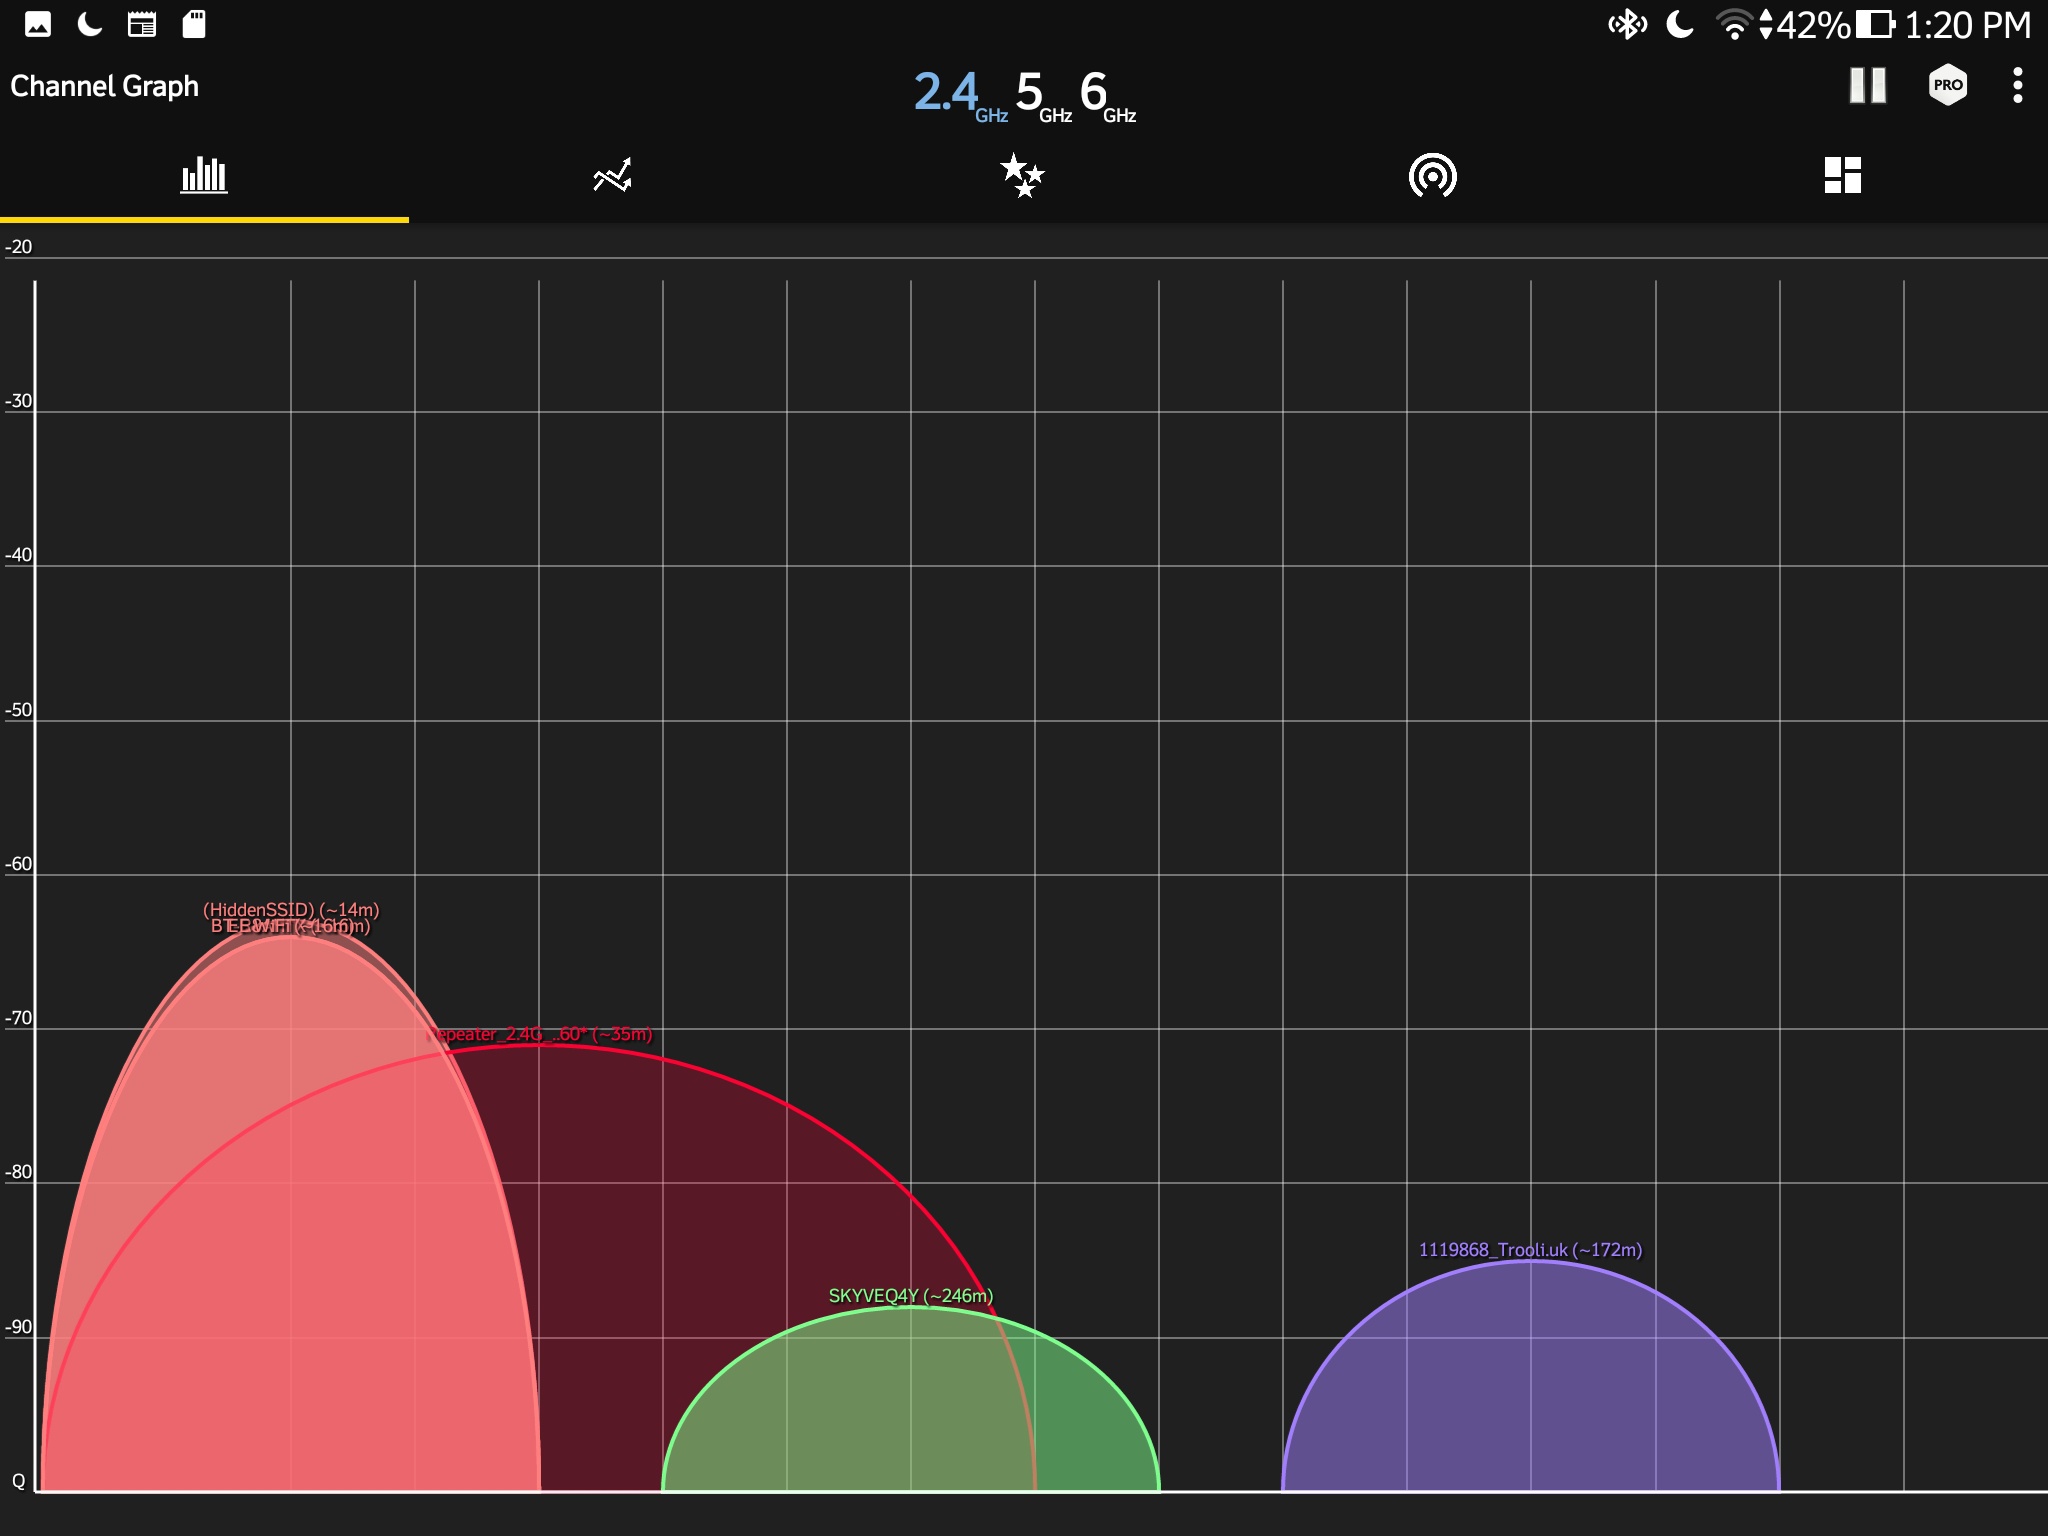
Task: Tap the SKYVEQ4Y network label
Action: coord(910,1295)
